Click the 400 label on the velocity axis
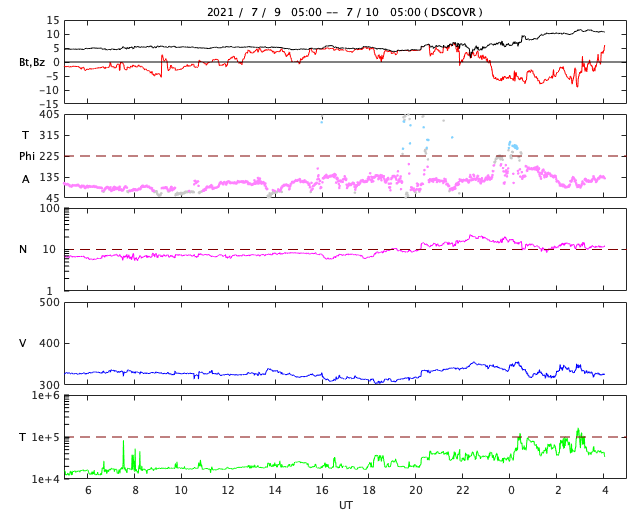 pyautogui.click(x=49, y=343)
